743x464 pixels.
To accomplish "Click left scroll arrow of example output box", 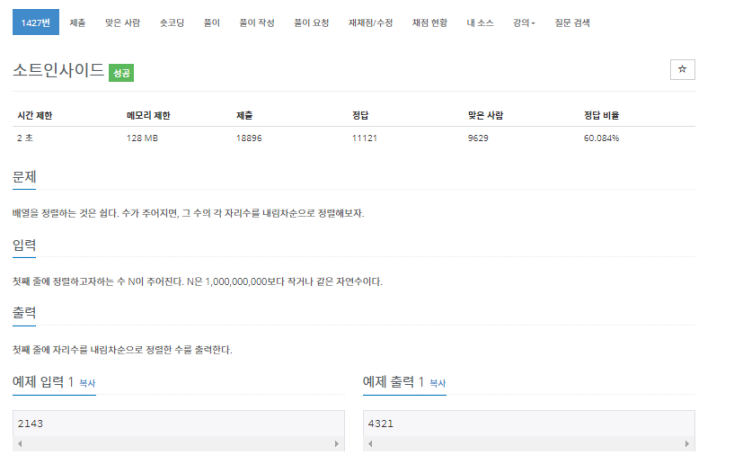I will point(370,444).
